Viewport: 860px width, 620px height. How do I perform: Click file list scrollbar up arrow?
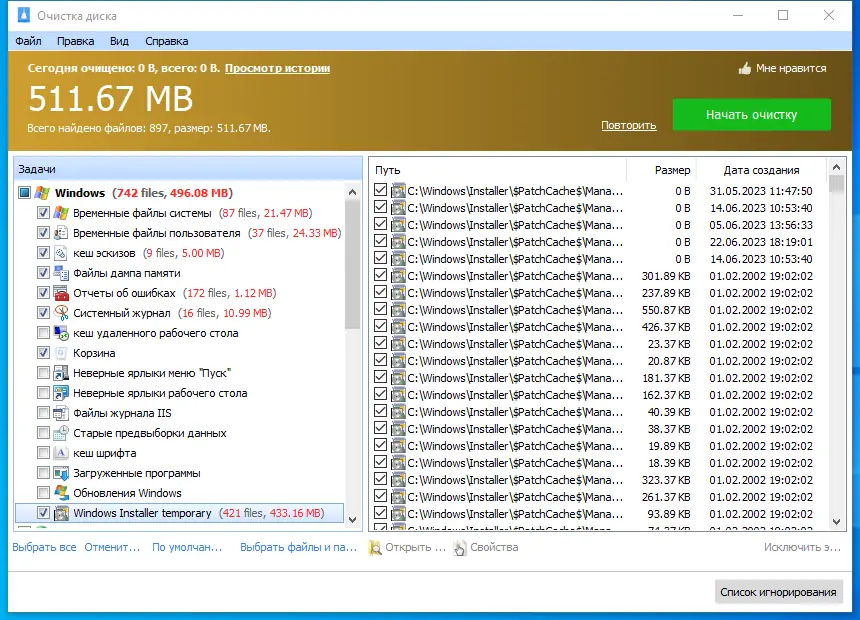click(836, 167)
